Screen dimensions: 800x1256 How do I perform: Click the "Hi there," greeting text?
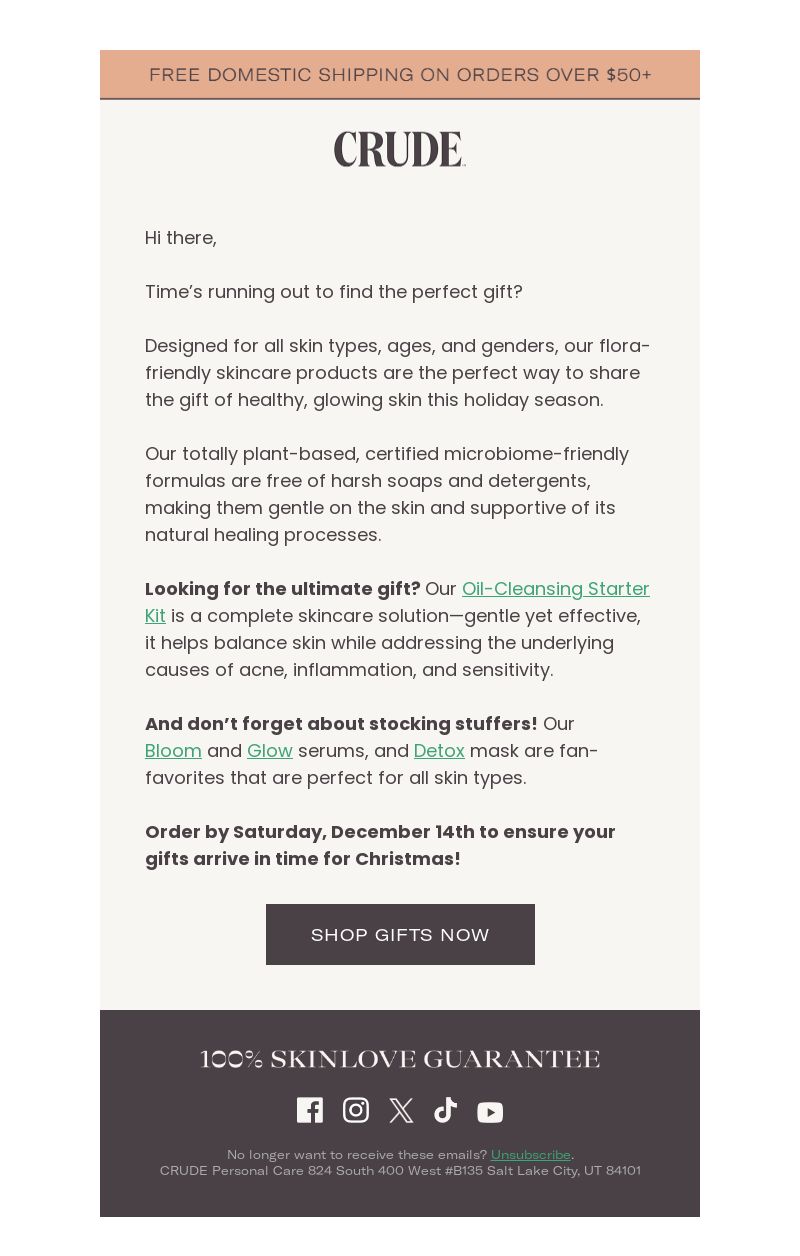click(181, 238)
